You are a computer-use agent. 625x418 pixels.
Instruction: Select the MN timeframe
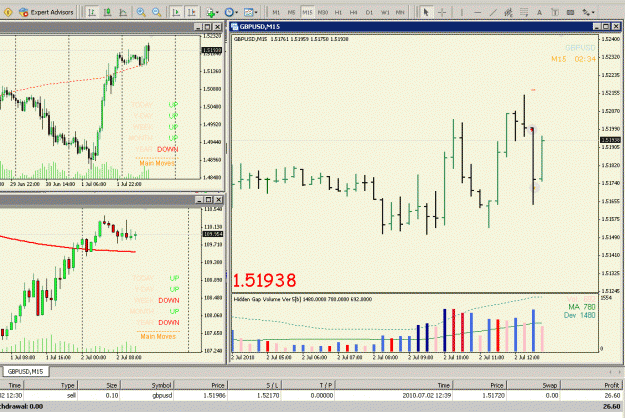pyautogui.click(x=400, y=12)
